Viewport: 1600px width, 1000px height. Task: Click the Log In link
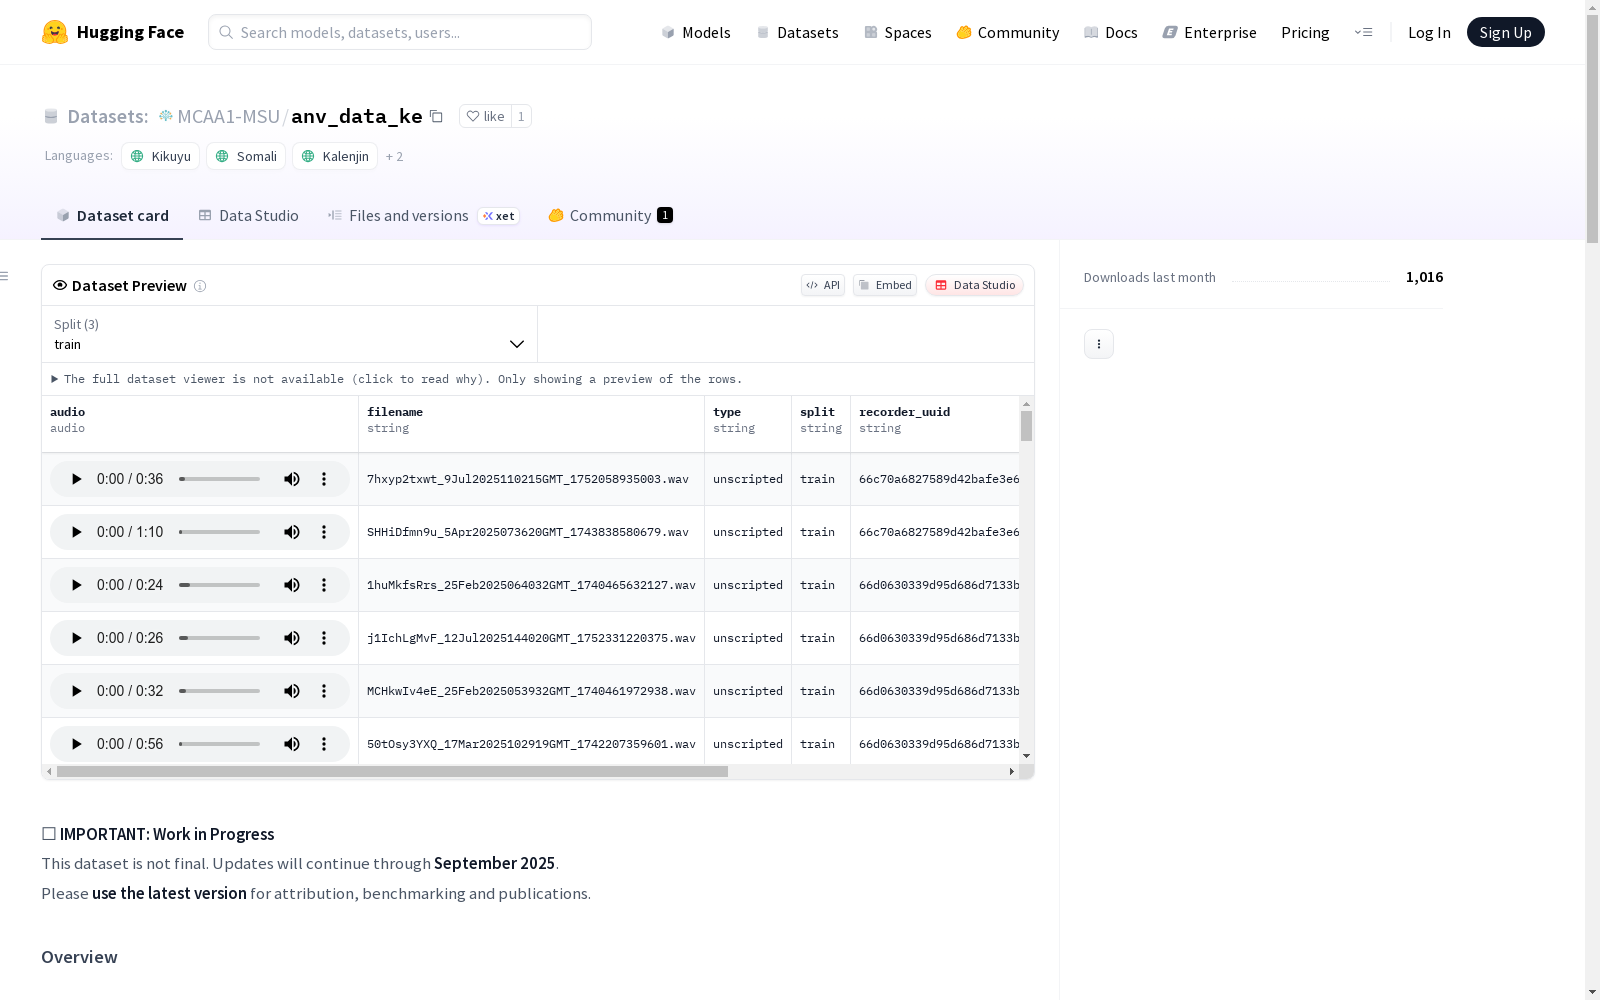pyautogui.click(x=1429, y=32)
